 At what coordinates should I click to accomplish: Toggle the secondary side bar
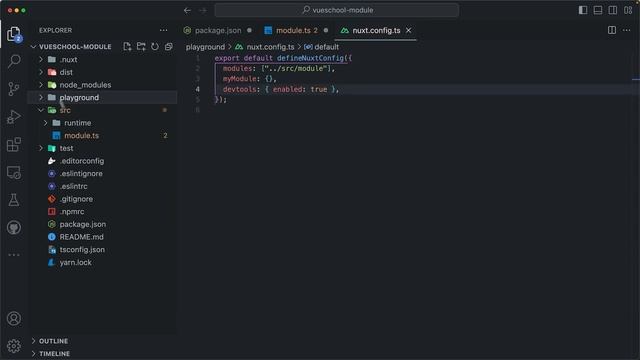pos(613,10)
